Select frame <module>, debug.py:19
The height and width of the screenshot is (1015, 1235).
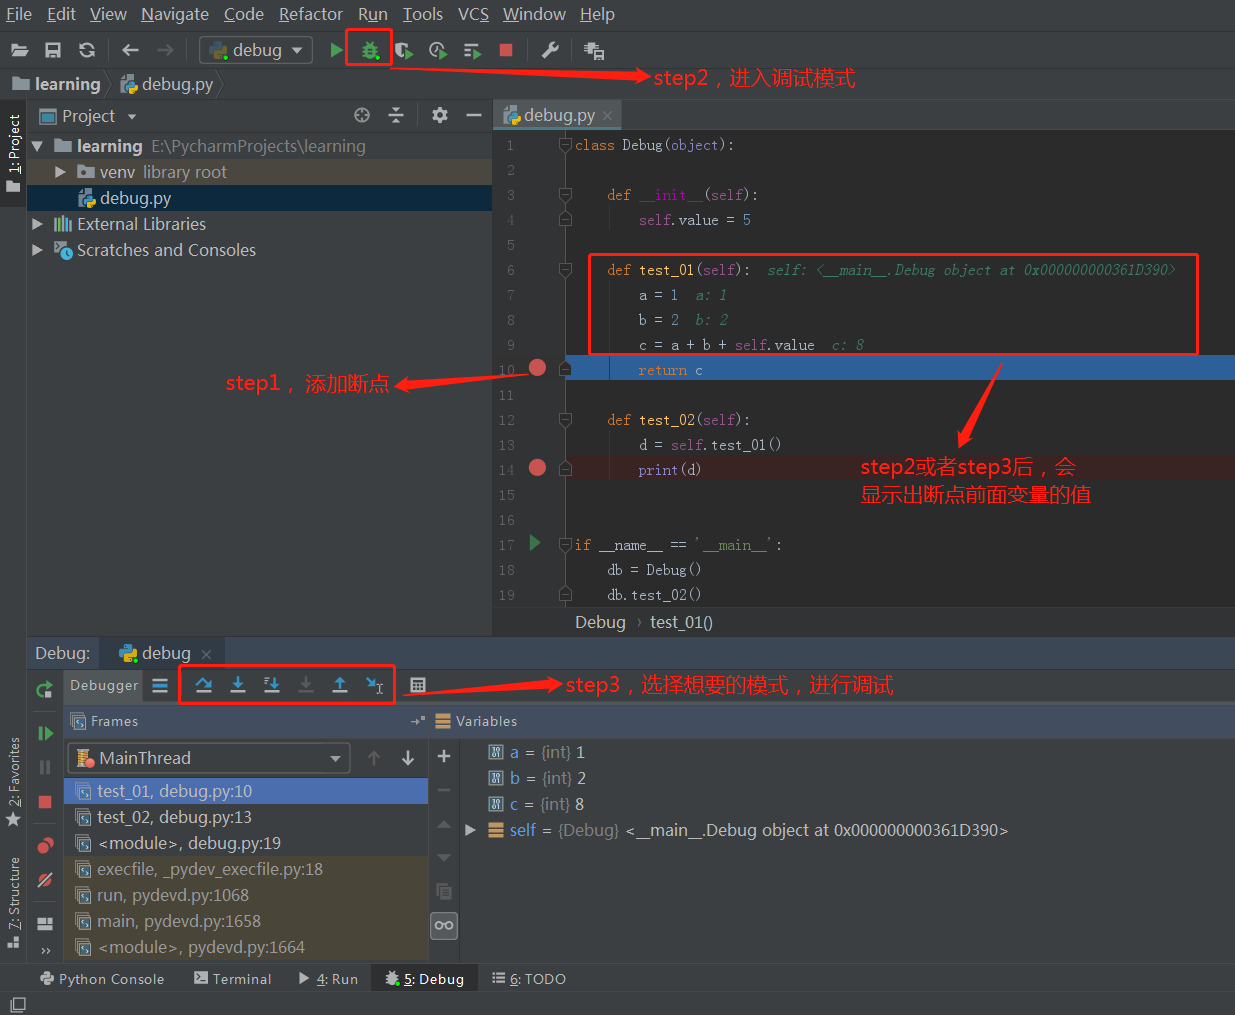tap(246, 843)
